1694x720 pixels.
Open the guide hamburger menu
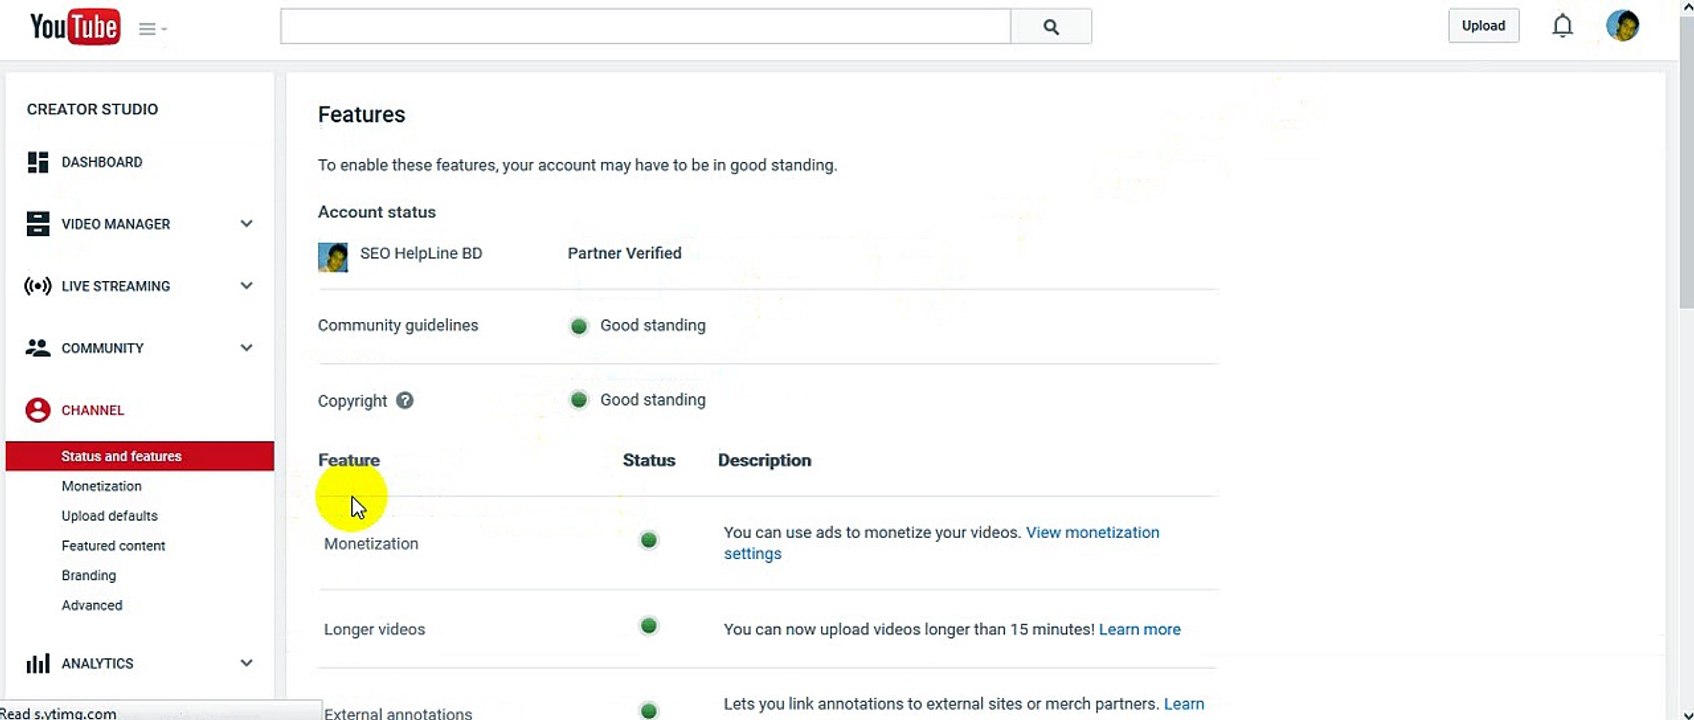[x=152, y=29]
